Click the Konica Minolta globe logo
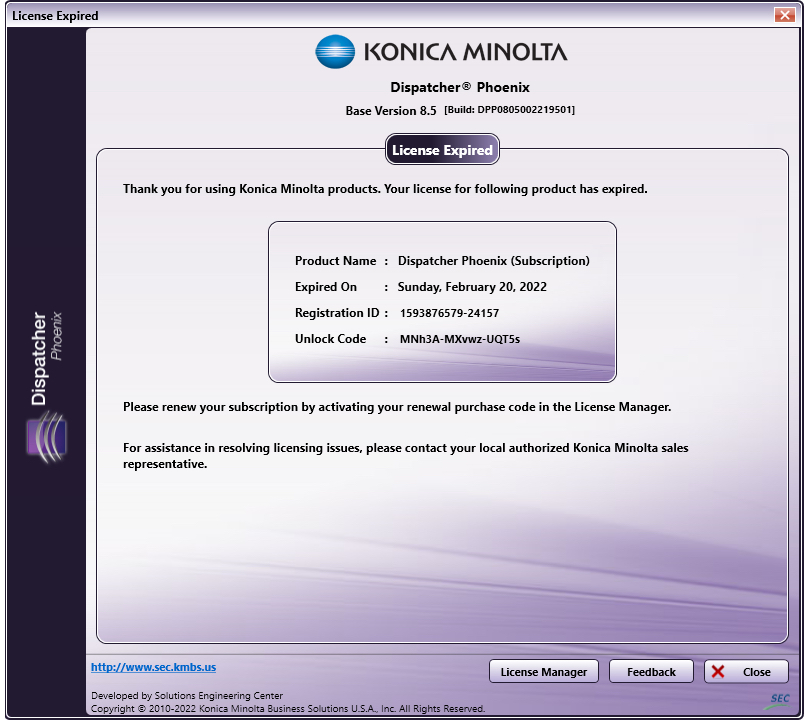810x727 pixels. (335, 52)
